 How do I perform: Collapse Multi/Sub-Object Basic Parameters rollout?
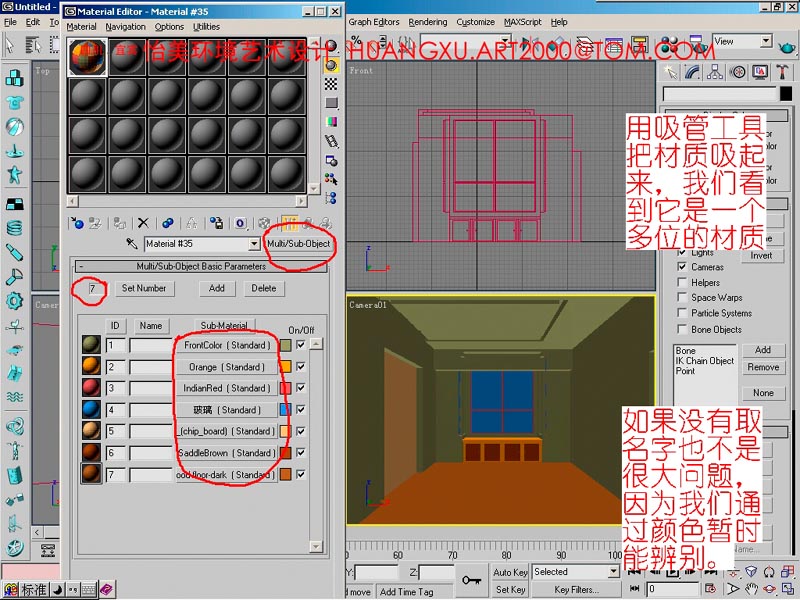coord(201,266)
